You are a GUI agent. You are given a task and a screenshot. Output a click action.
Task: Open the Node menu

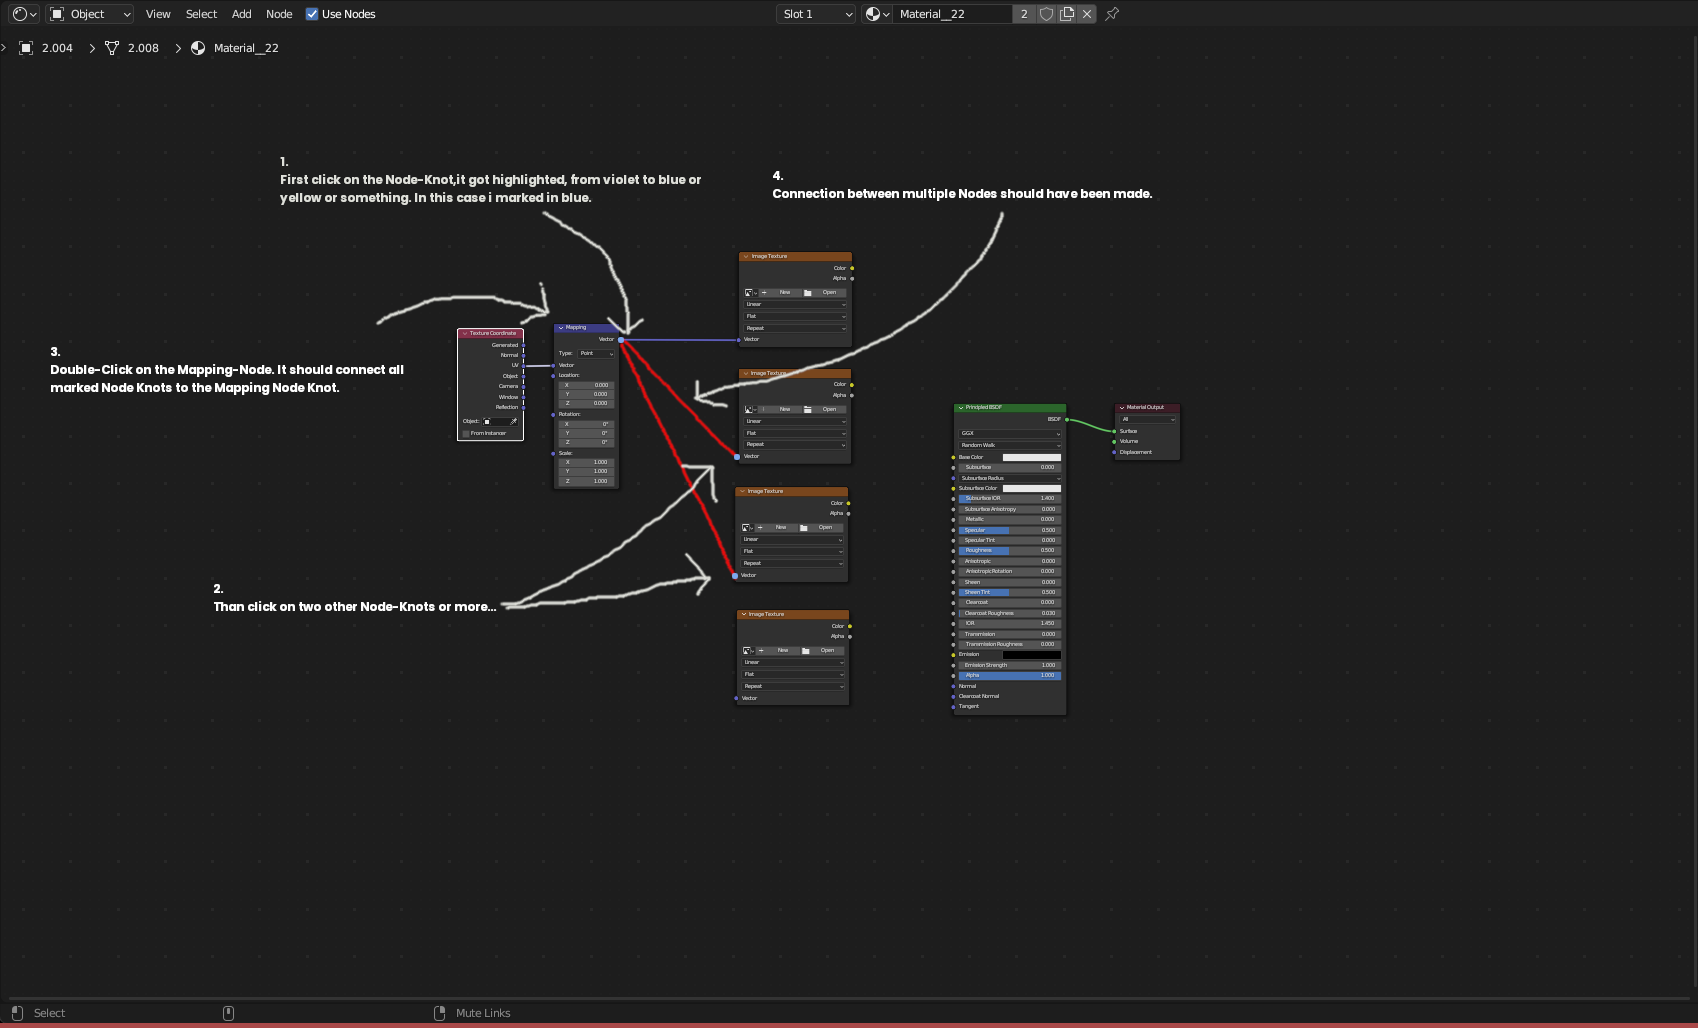(279, 14)
